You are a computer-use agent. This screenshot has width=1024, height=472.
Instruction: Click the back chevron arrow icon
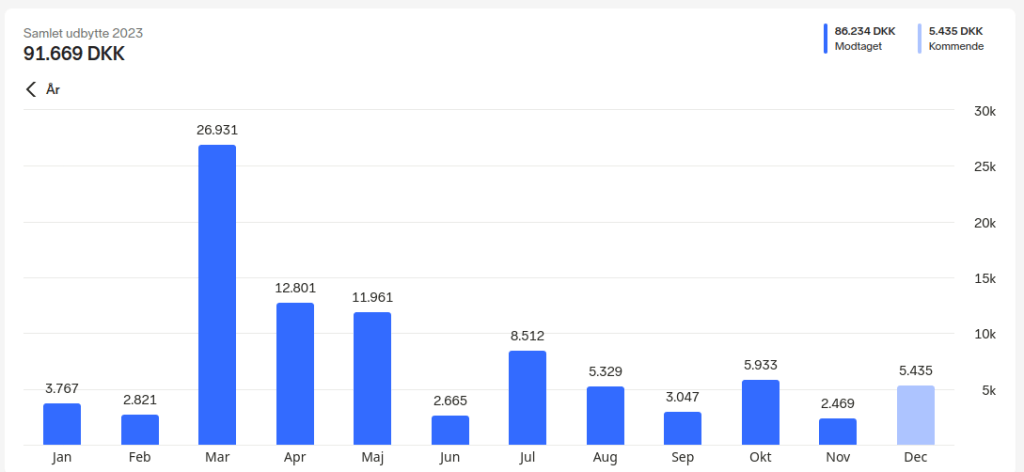(31, 90)
